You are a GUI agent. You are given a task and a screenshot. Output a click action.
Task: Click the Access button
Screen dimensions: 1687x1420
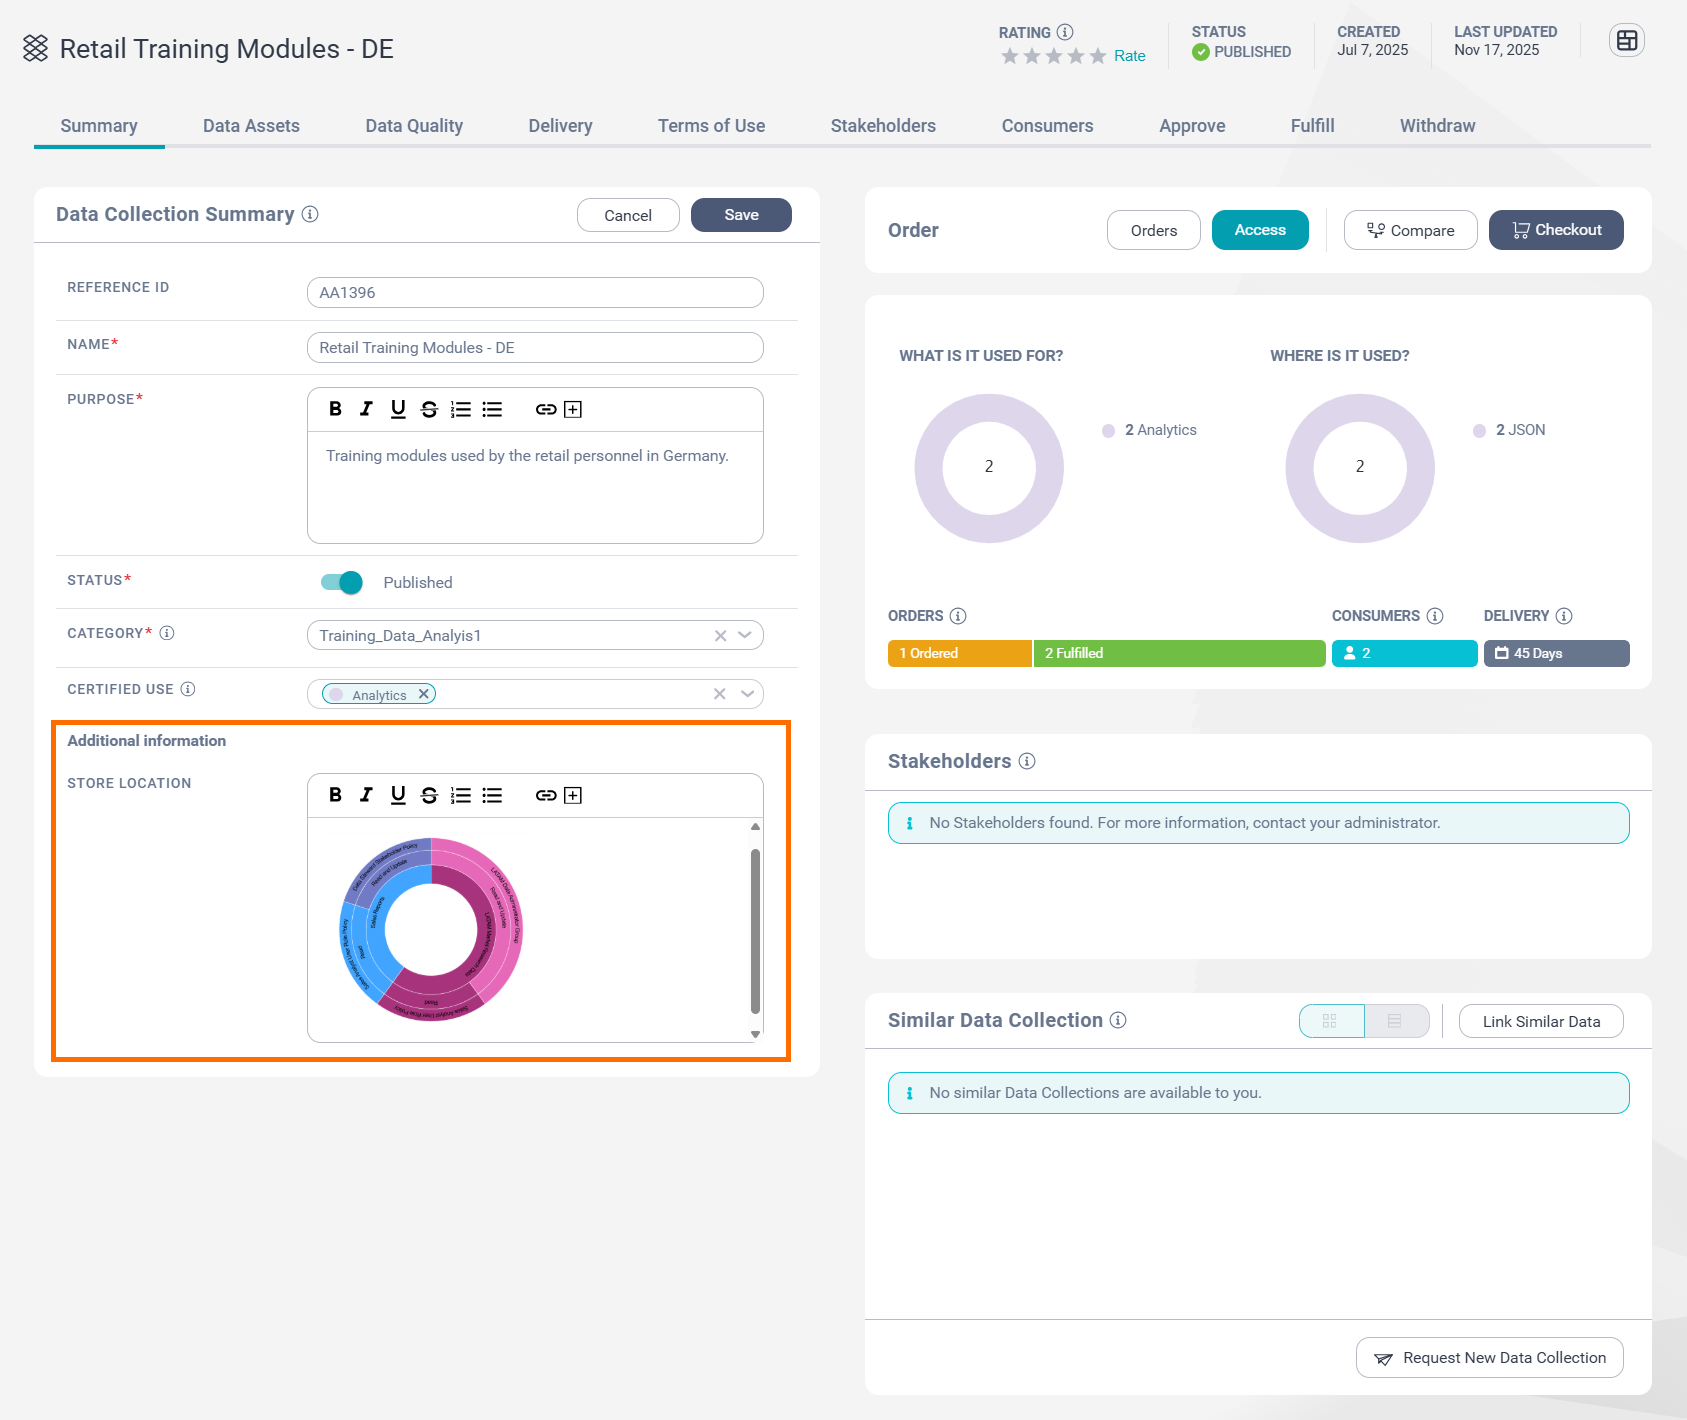[x=1260, y=230]
